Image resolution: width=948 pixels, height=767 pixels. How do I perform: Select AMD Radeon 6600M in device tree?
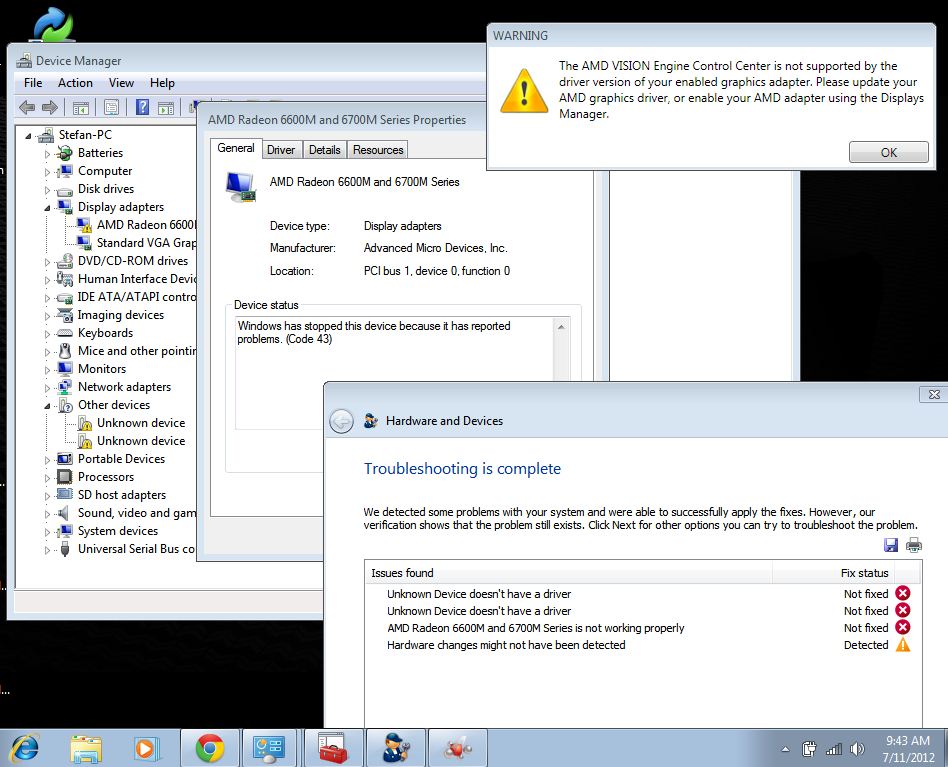point(146,225)
